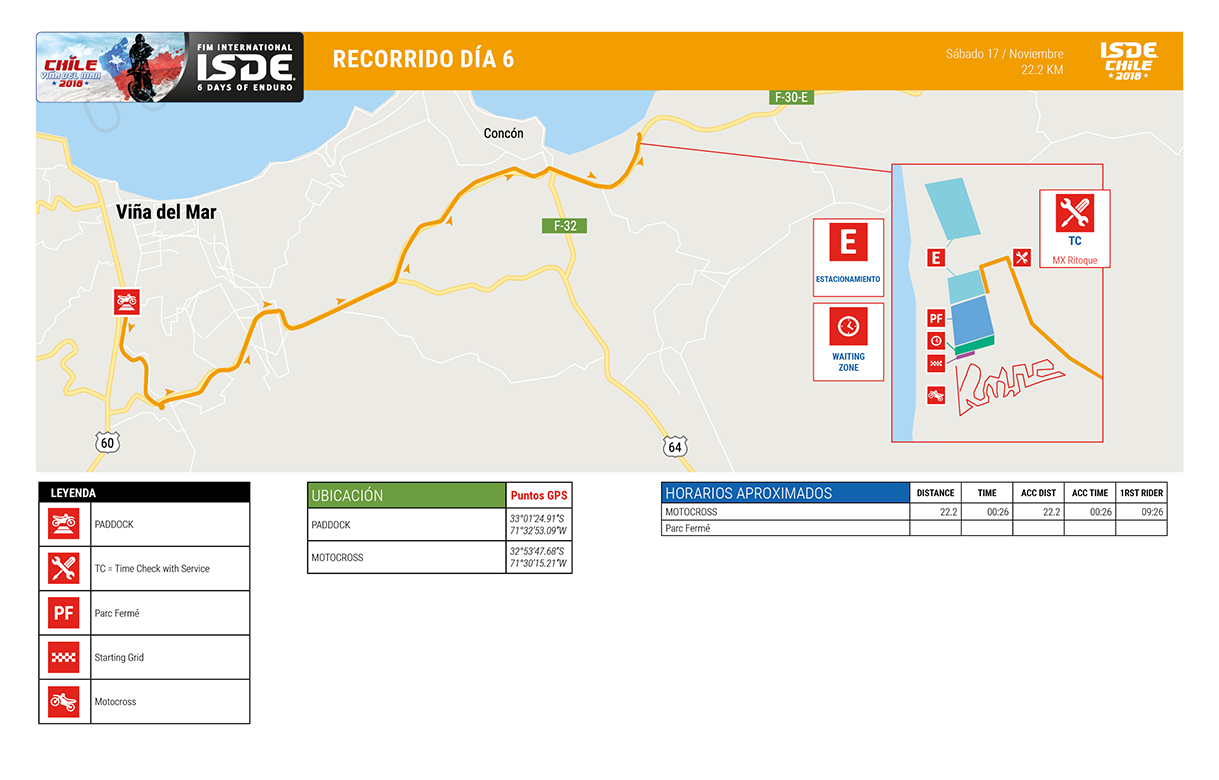Click the small clock marker in the inset map
Screen dimensions: 1219x780
coord(936,341)
